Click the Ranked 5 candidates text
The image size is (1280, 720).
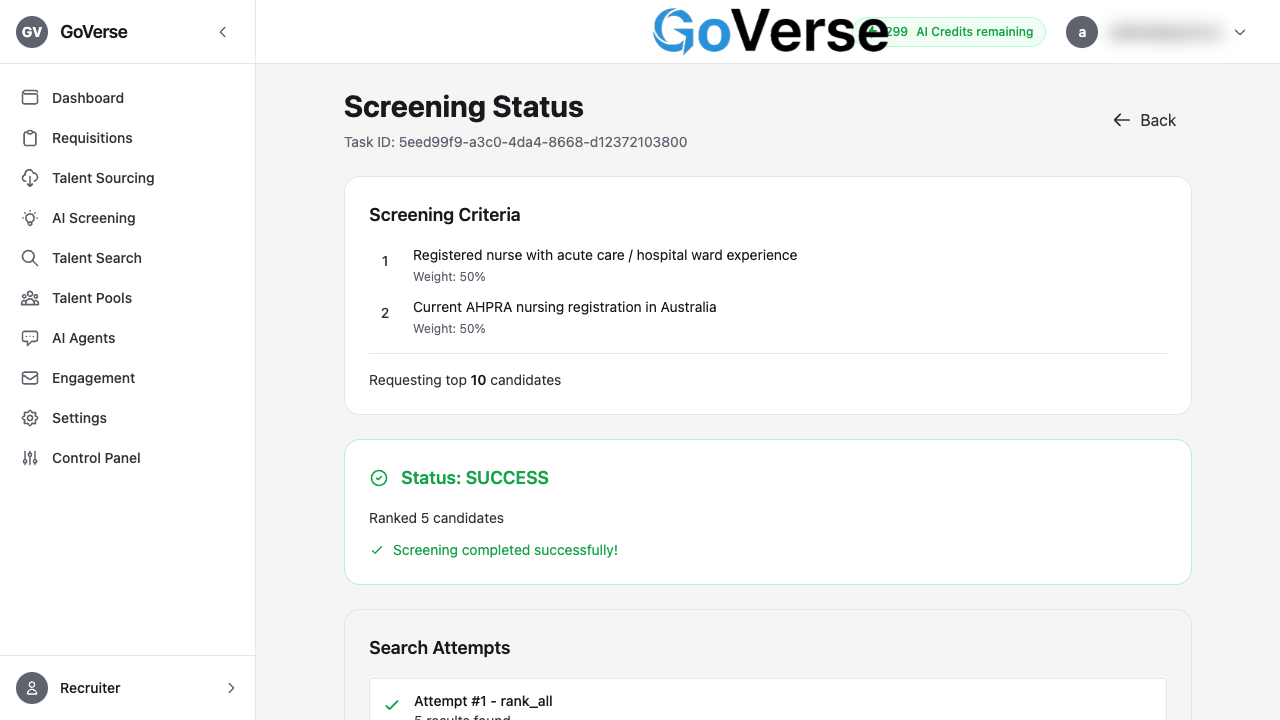click(436, 518)
